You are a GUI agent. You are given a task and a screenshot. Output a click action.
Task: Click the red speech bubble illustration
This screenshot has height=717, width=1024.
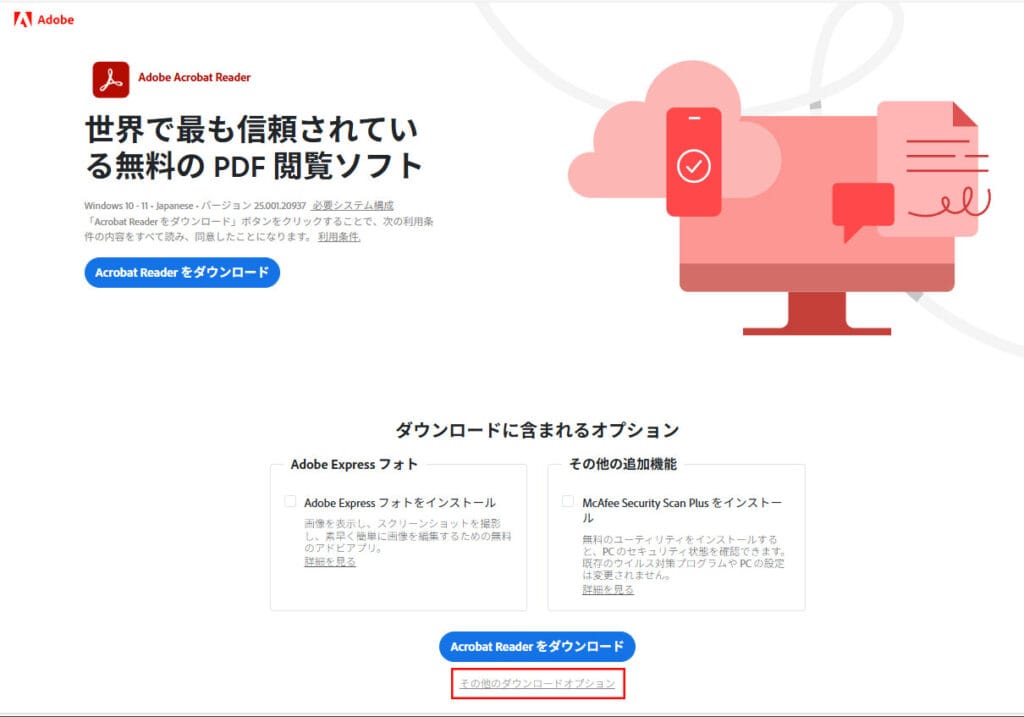click(861, 208)
